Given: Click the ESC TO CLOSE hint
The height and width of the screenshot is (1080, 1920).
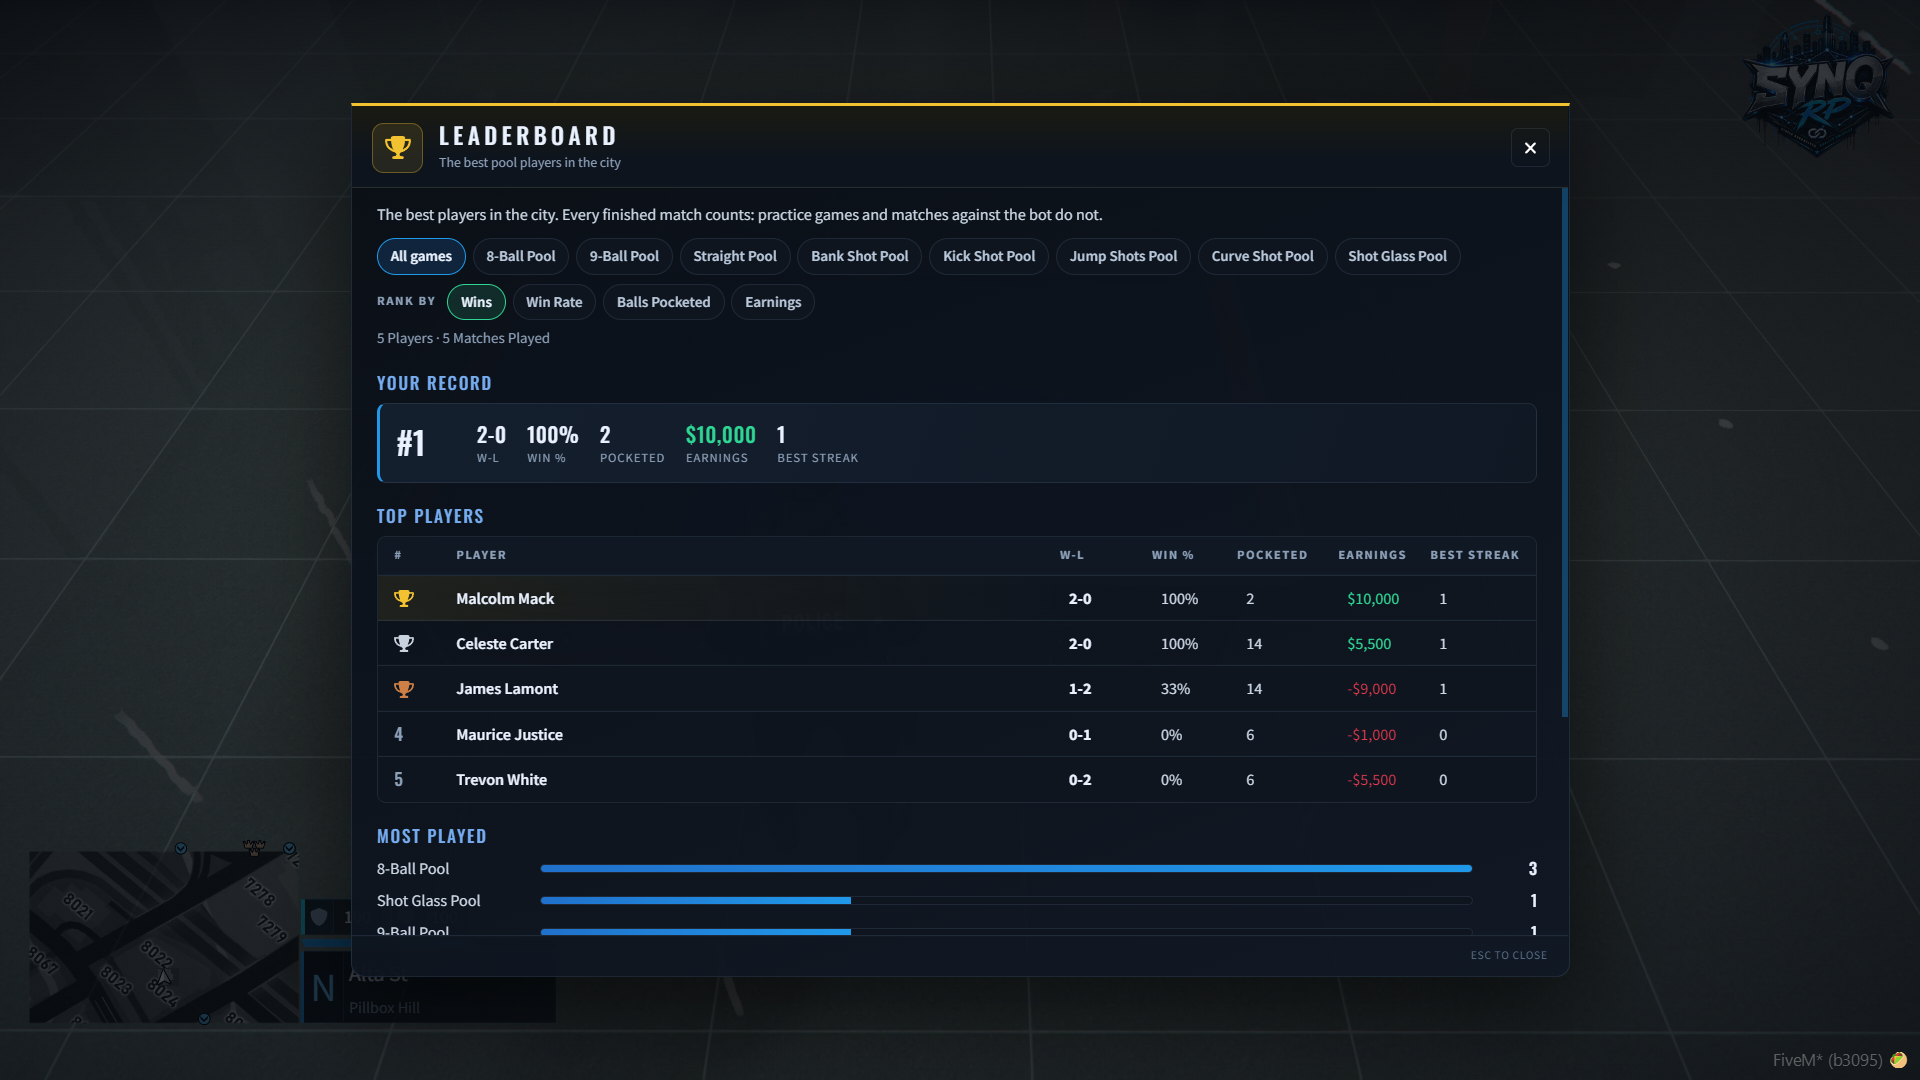Looking at the screenshot, I should coord(1508,956).
